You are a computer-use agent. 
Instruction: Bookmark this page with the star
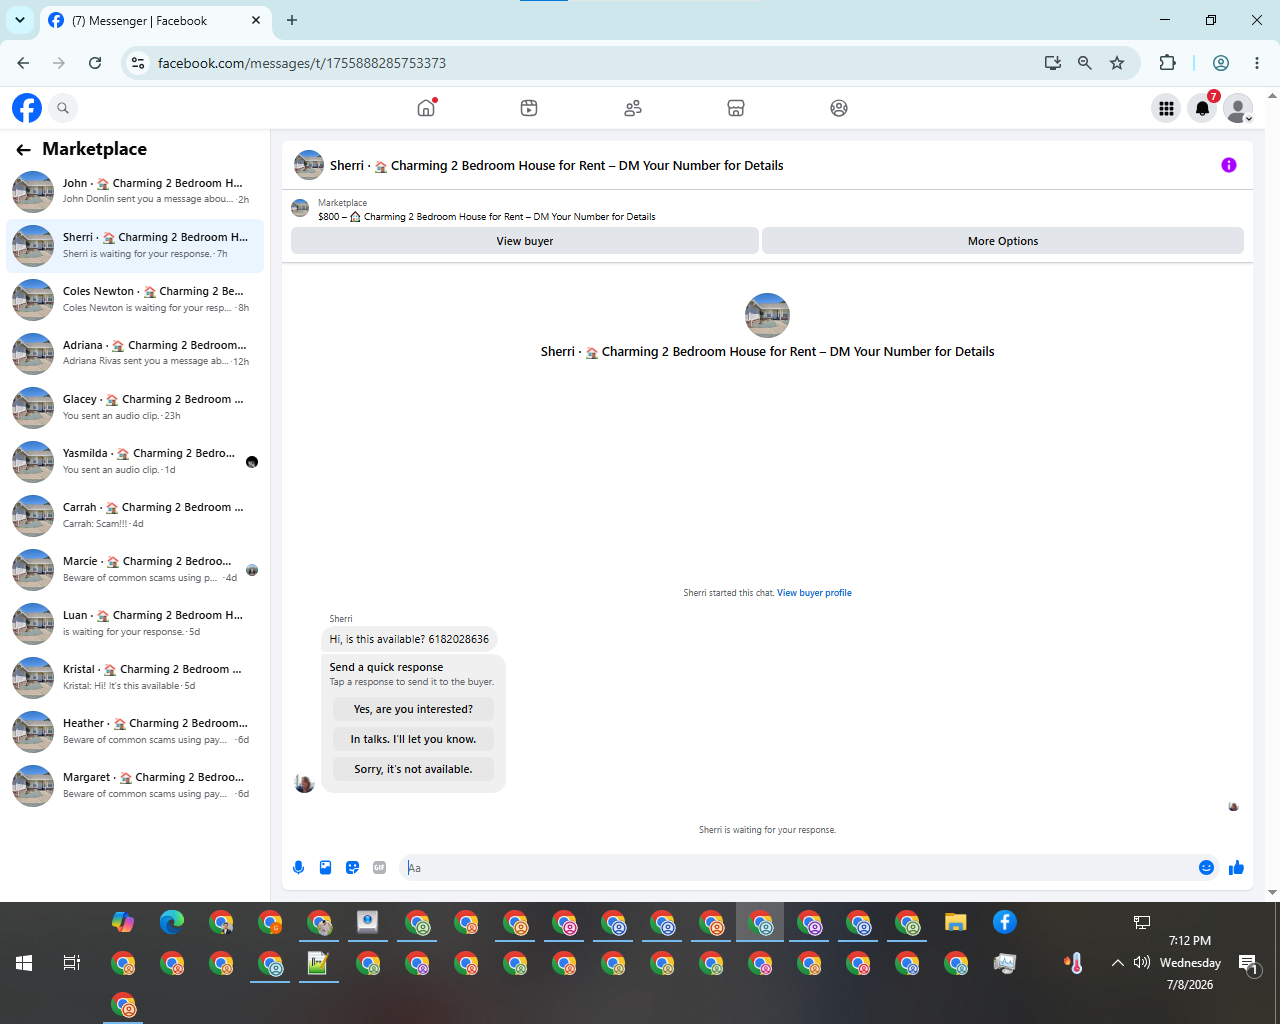coord(1117,63)
